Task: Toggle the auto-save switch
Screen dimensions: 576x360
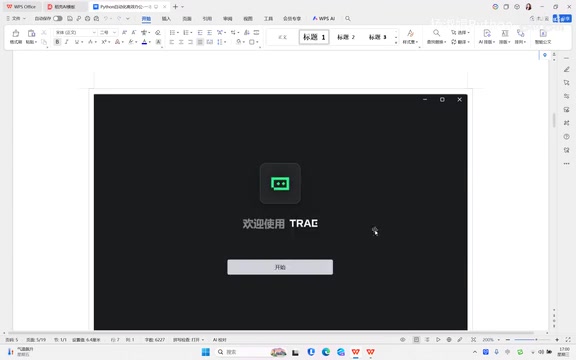Action: [58, 18]
